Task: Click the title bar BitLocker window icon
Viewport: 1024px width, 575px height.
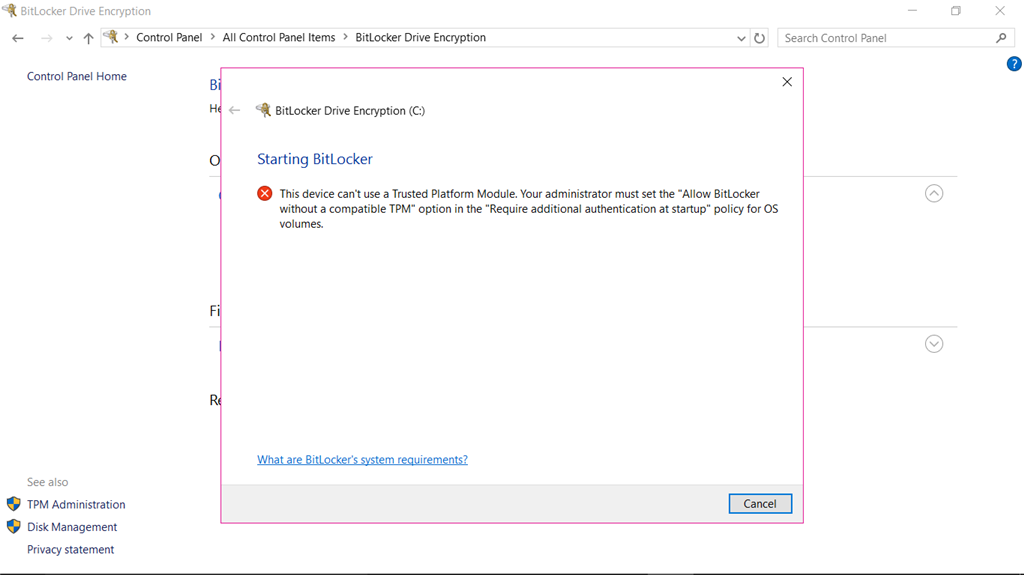Action: [x=9, y=10]
